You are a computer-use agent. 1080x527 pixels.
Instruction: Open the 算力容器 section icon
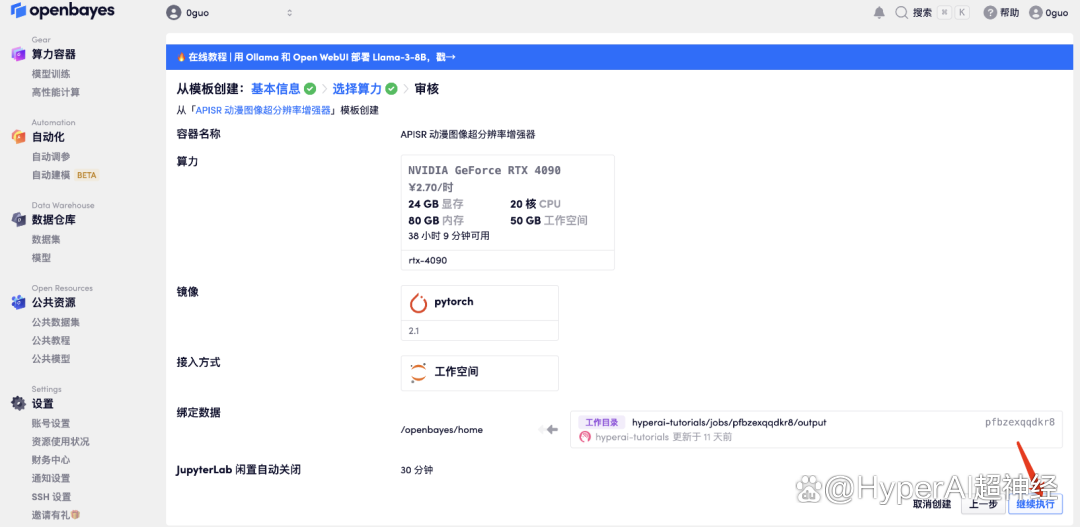click(18, 54)
